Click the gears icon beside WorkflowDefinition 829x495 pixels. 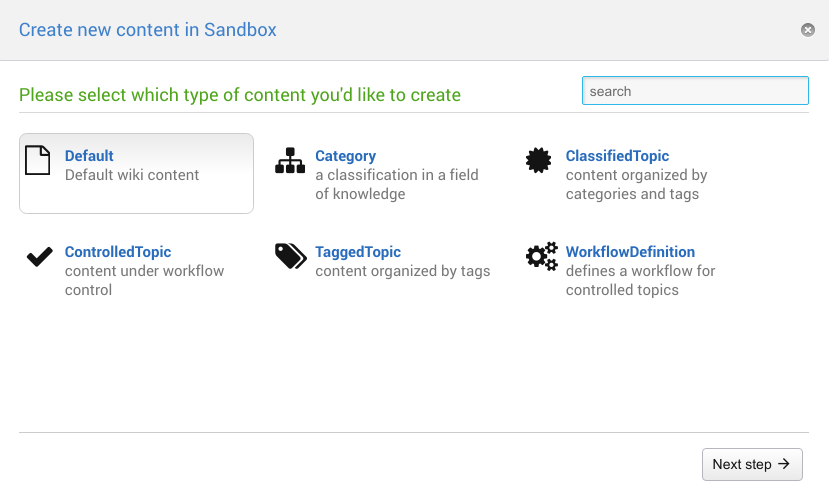[541, 257]
